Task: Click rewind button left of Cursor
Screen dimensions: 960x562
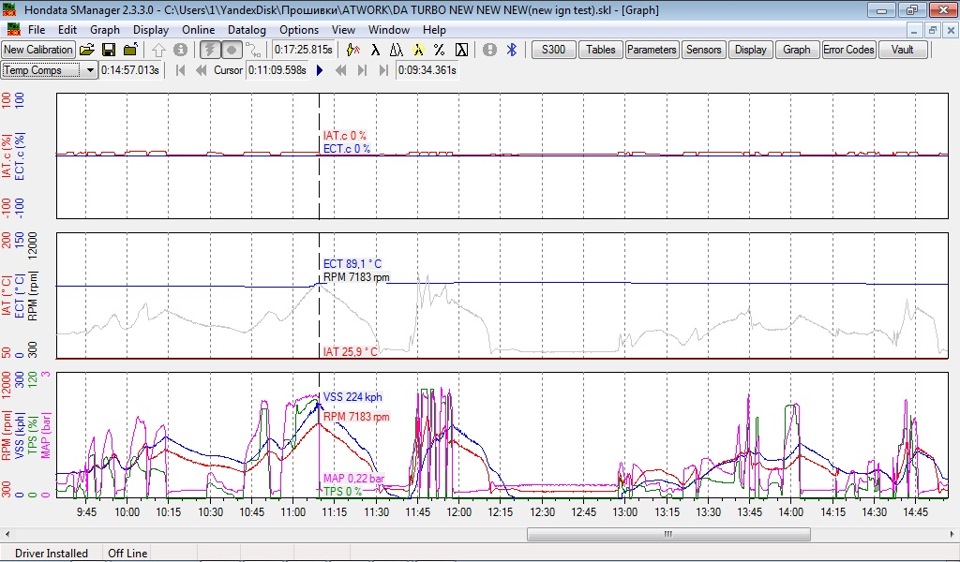Action: coord(201,70)
